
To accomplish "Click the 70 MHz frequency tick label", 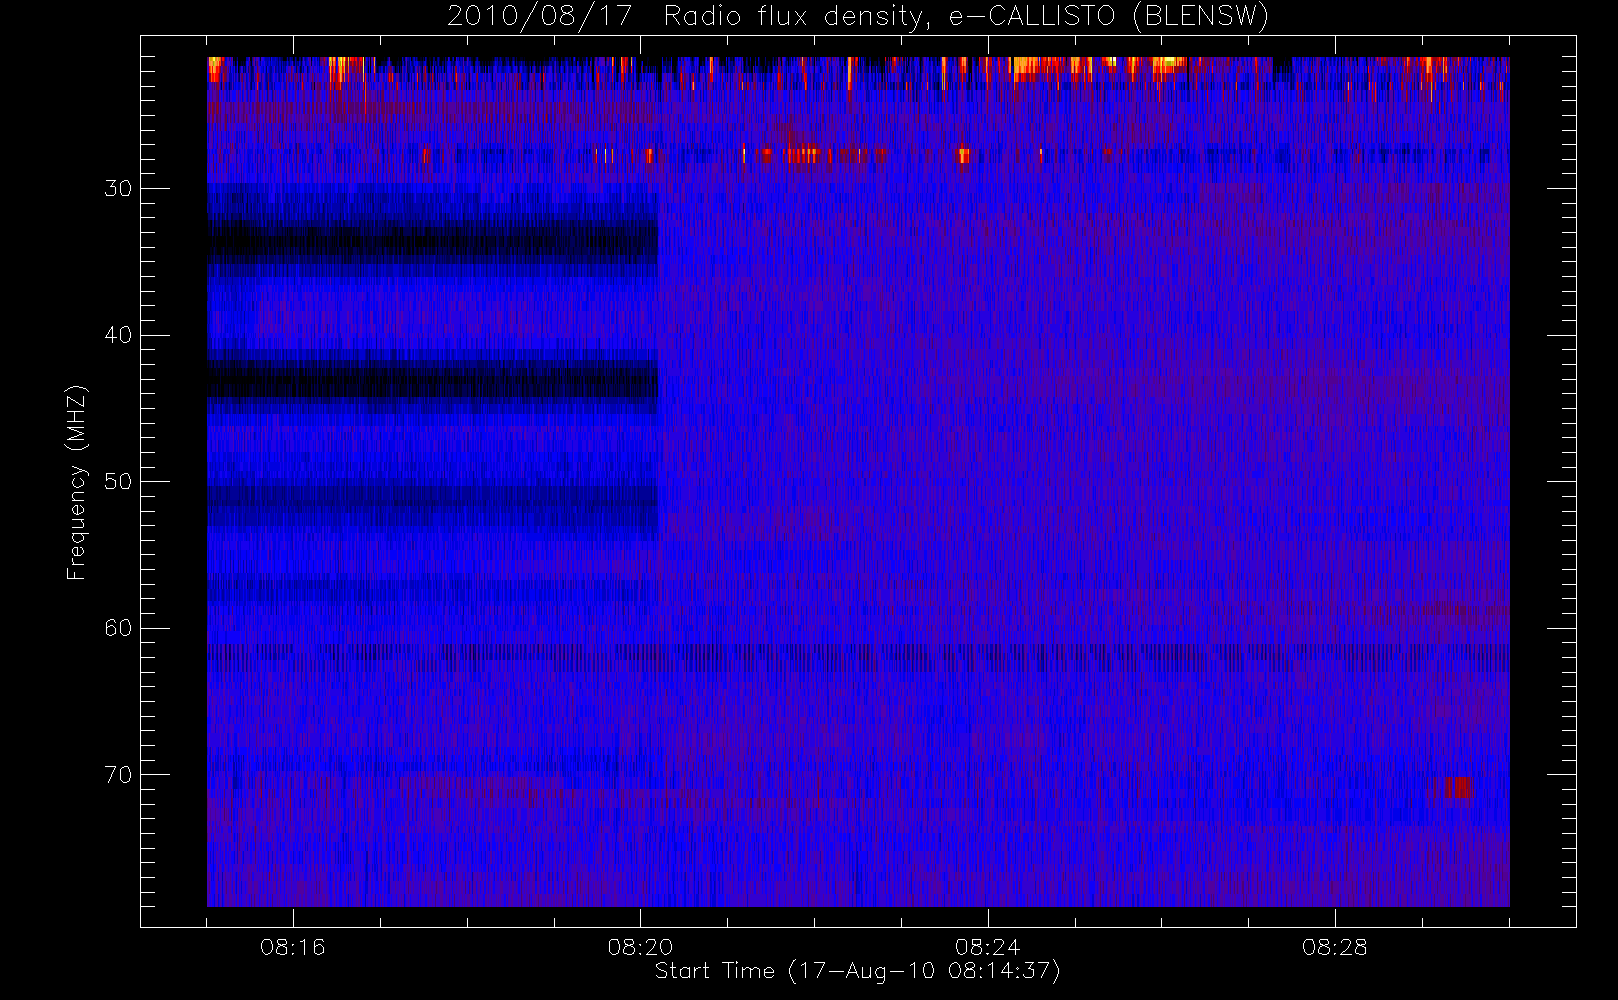I will point(118,775).
